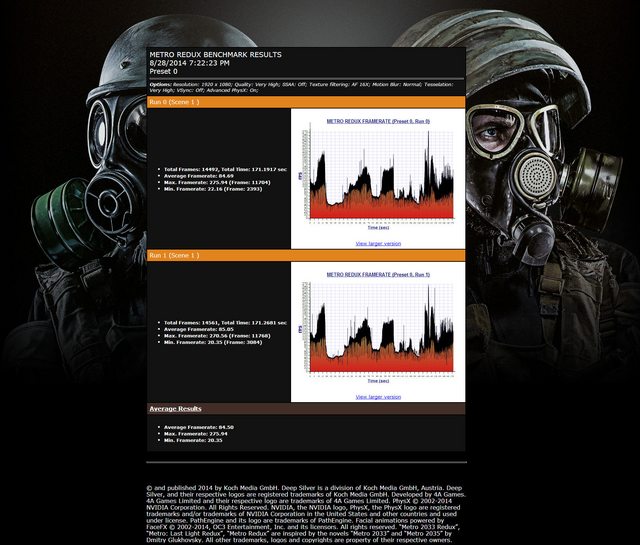This screenshot has height=545, width=640.
Task: Click 'Max. Framerate: 270.56' in Run 1
Action: click(217, 336)
